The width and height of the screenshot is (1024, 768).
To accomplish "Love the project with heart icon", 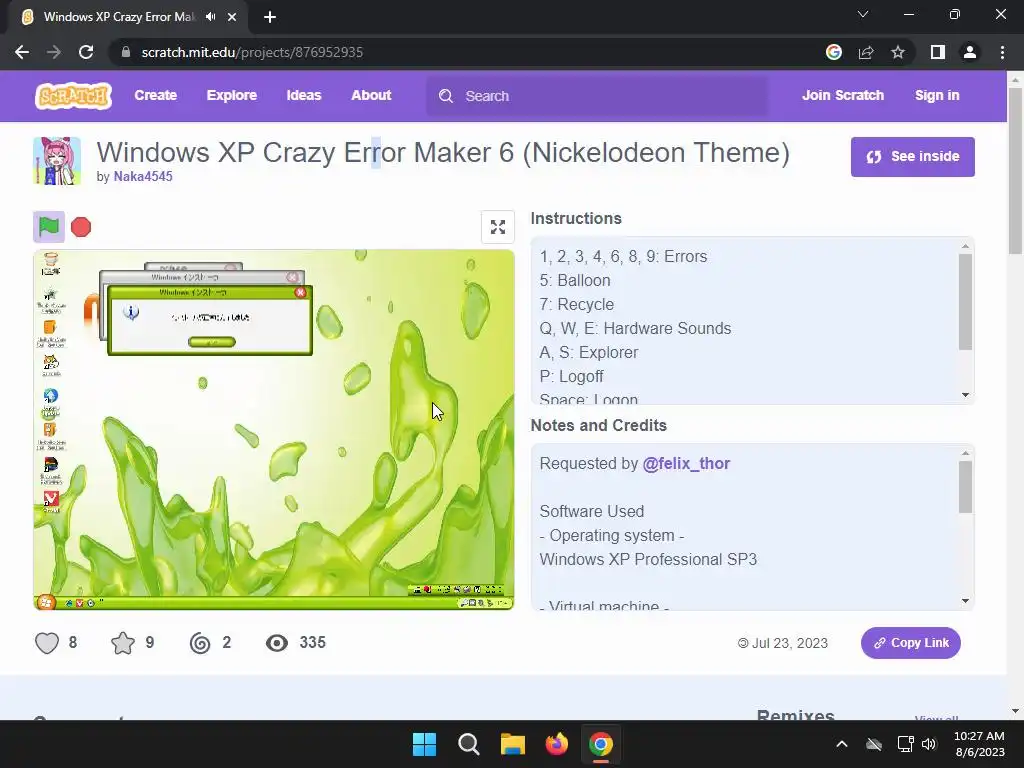I will tap(47, 643).
